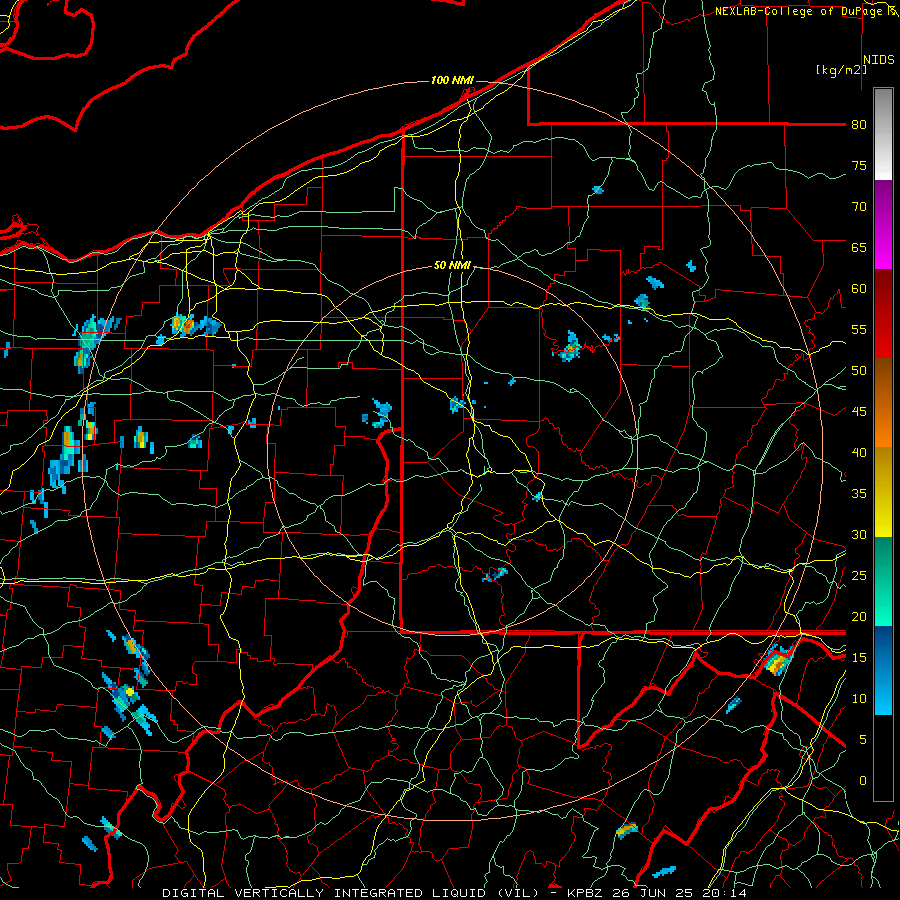Viewport: 900px width, 900px height.
Task: Click the 30 value on the scale
Action: click(x=859, y=535)
